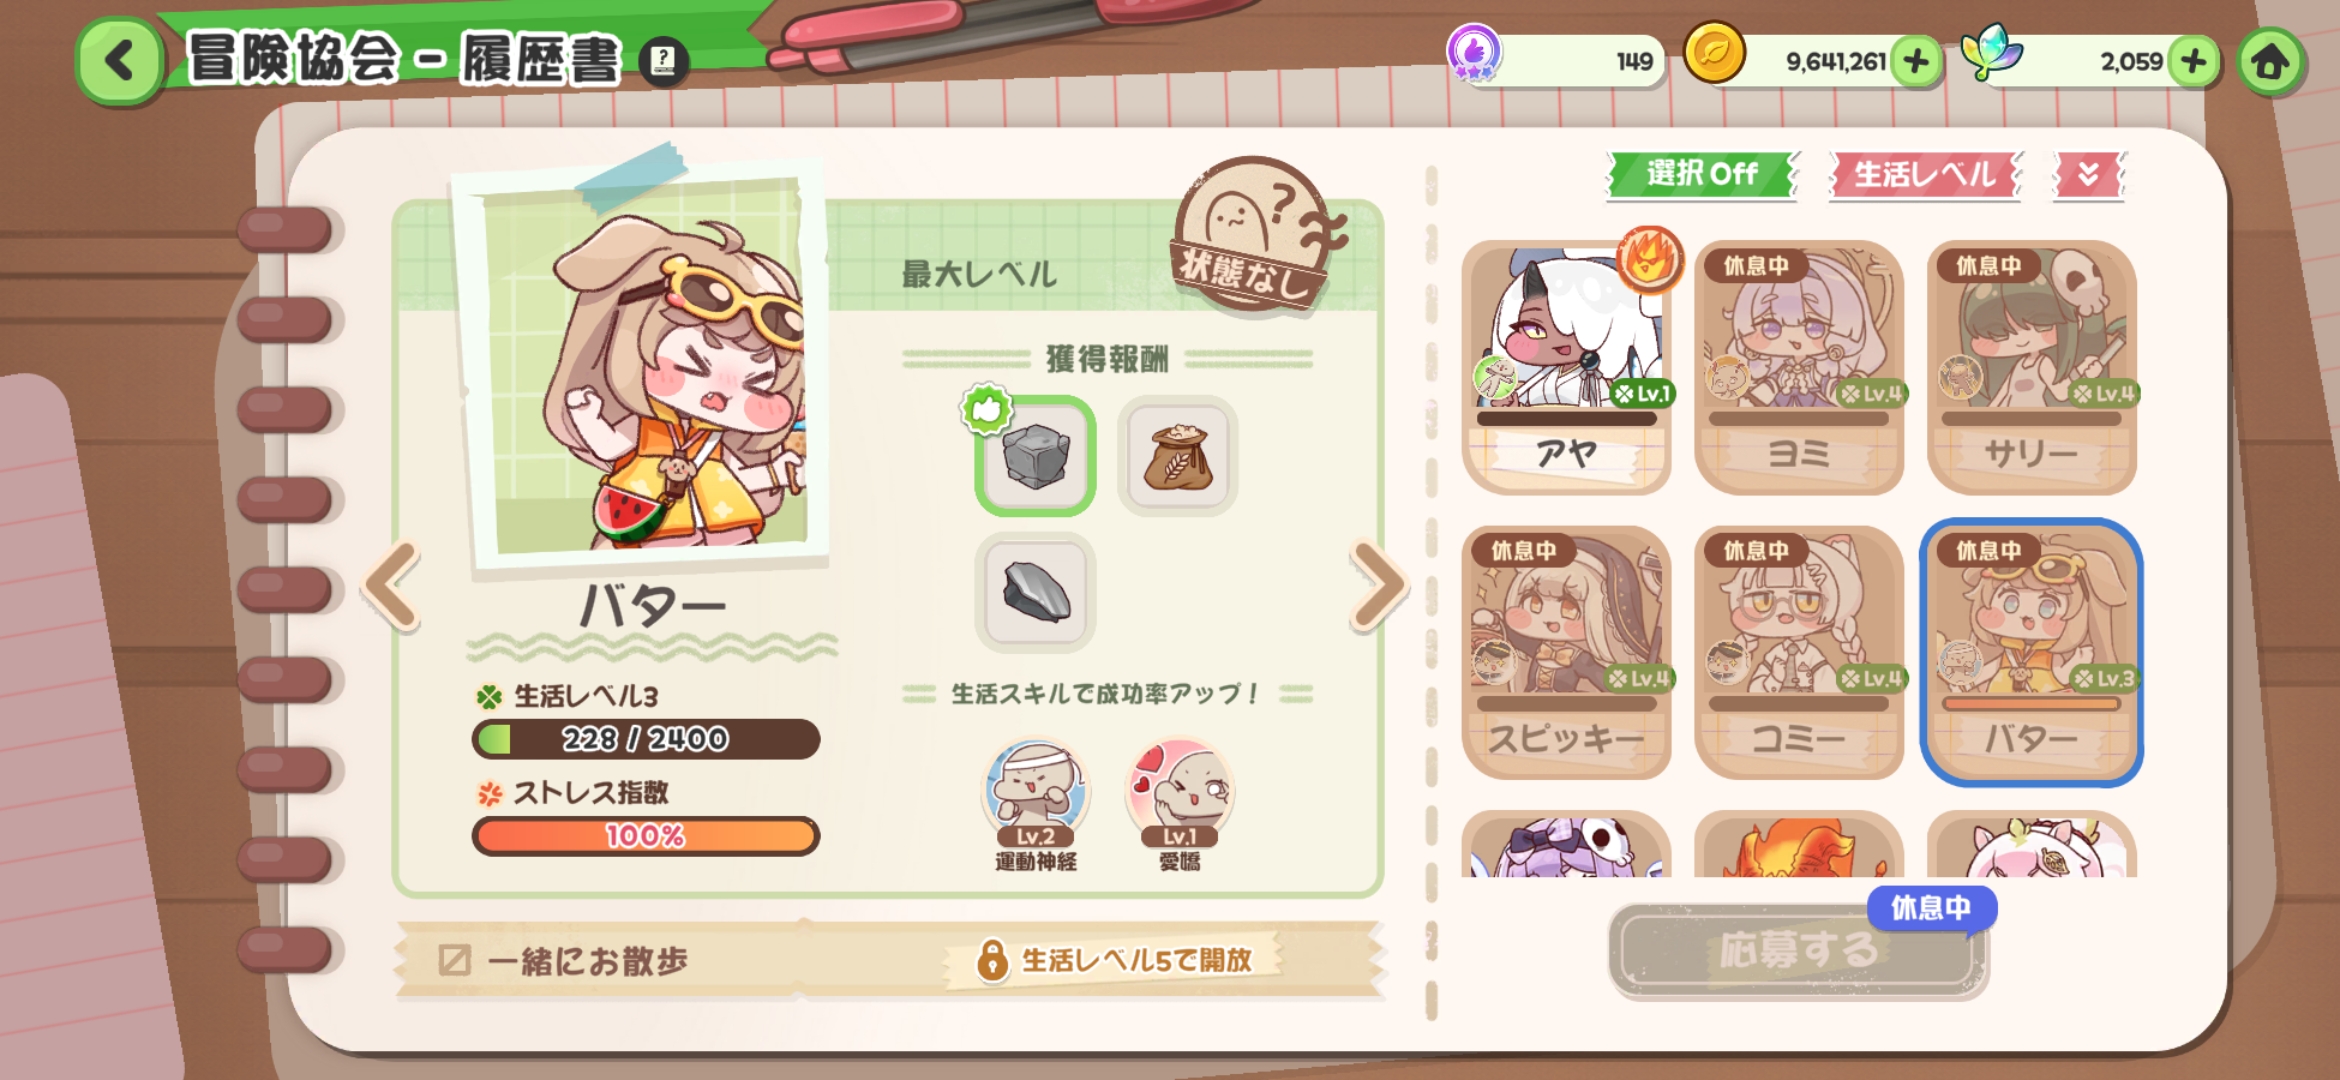Click the 応募する apply button
Screen dimensions: 2340x1080
click(1797, 950)
